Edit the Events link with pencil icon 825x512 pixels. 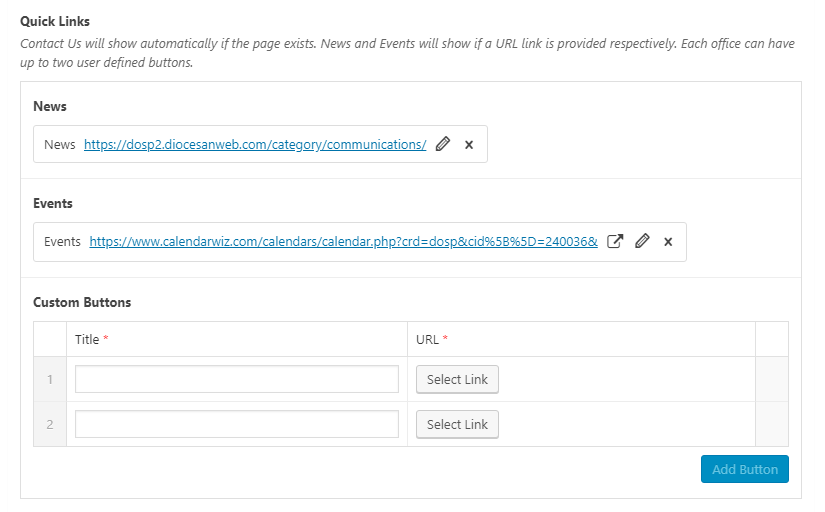[x=643, y=241]
